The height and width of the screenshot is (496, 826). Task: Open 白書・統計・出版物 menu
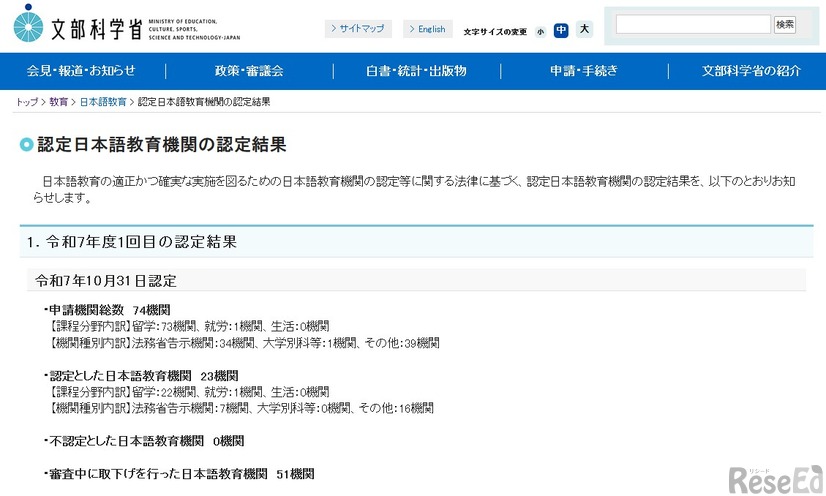tap(415, 71)
